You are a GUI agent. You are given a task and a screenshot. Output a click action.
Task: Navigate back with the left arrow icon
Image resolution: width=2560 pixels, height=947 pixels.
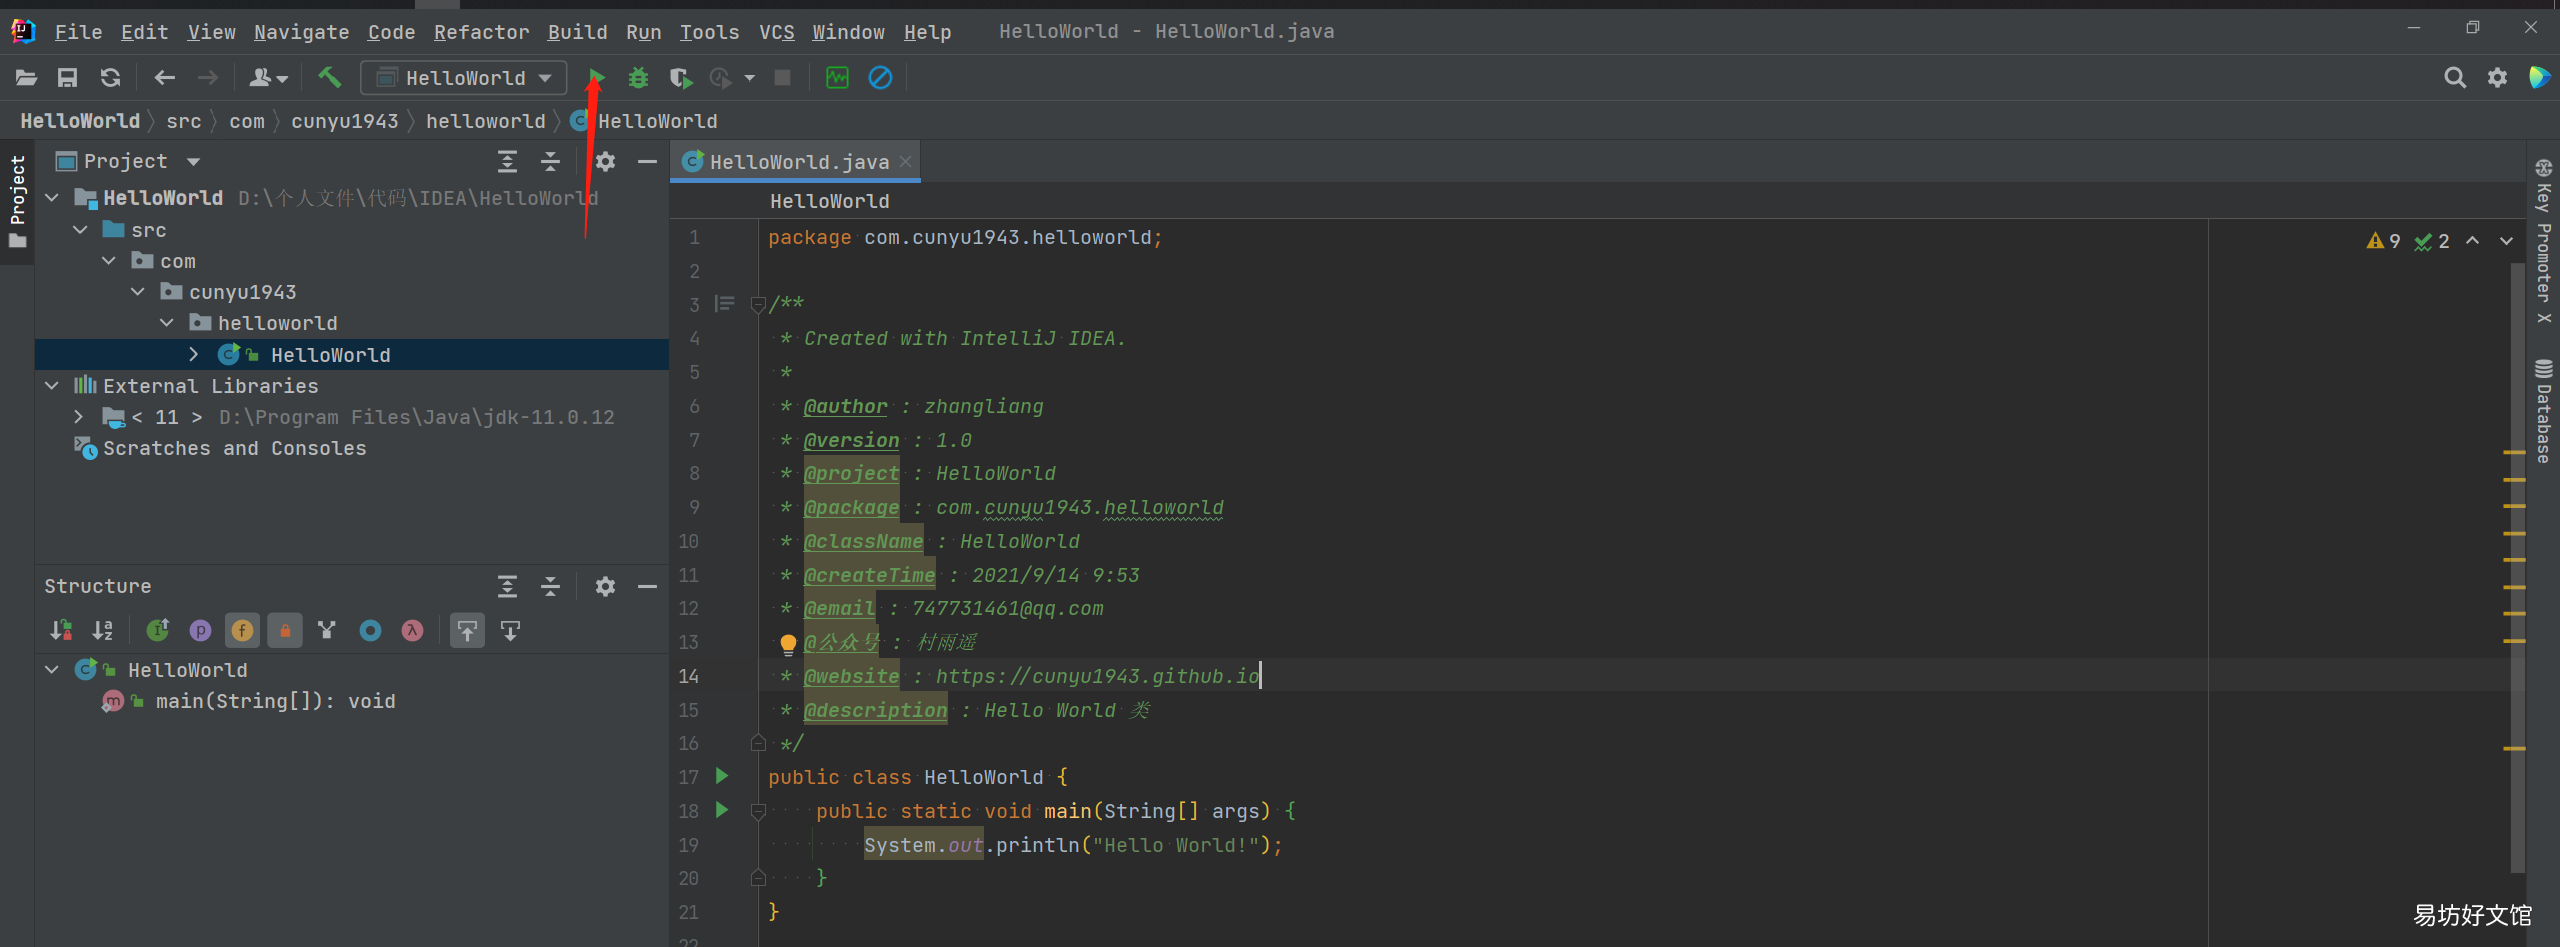165,78
